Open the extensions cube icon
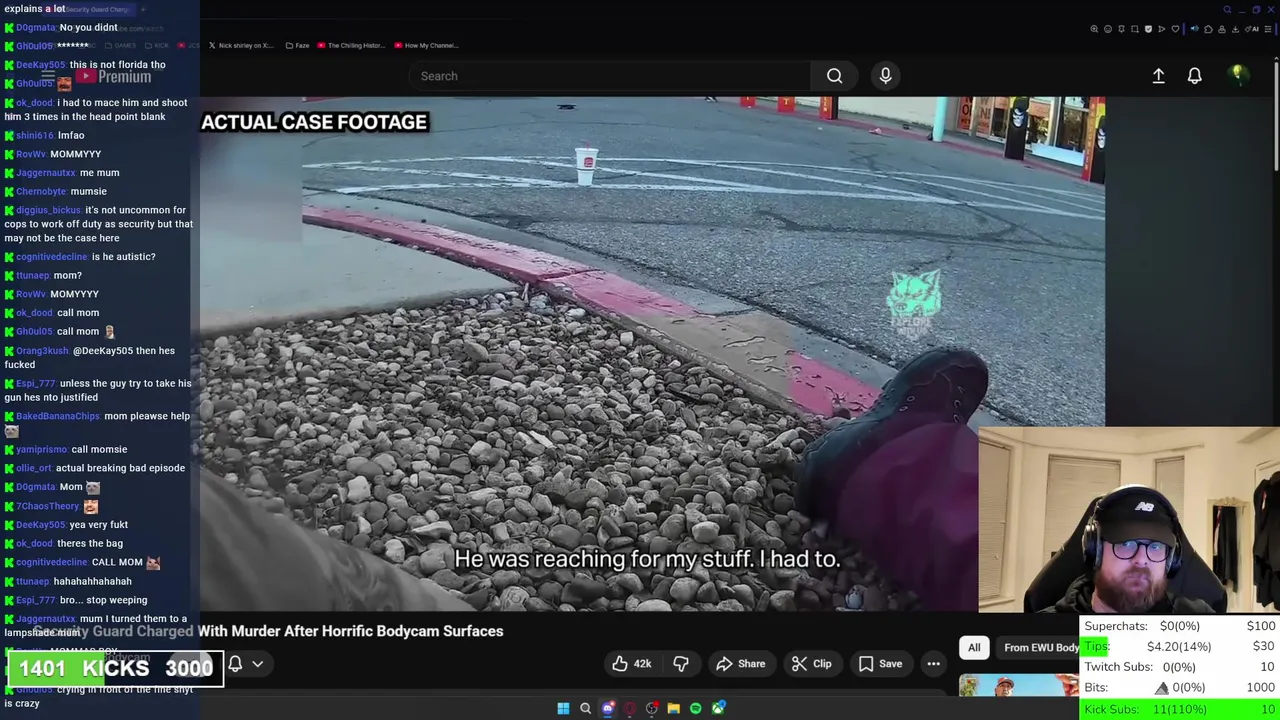Image resolution: width=1280 pixels, height=720 pixels. tap(1208, 29)
